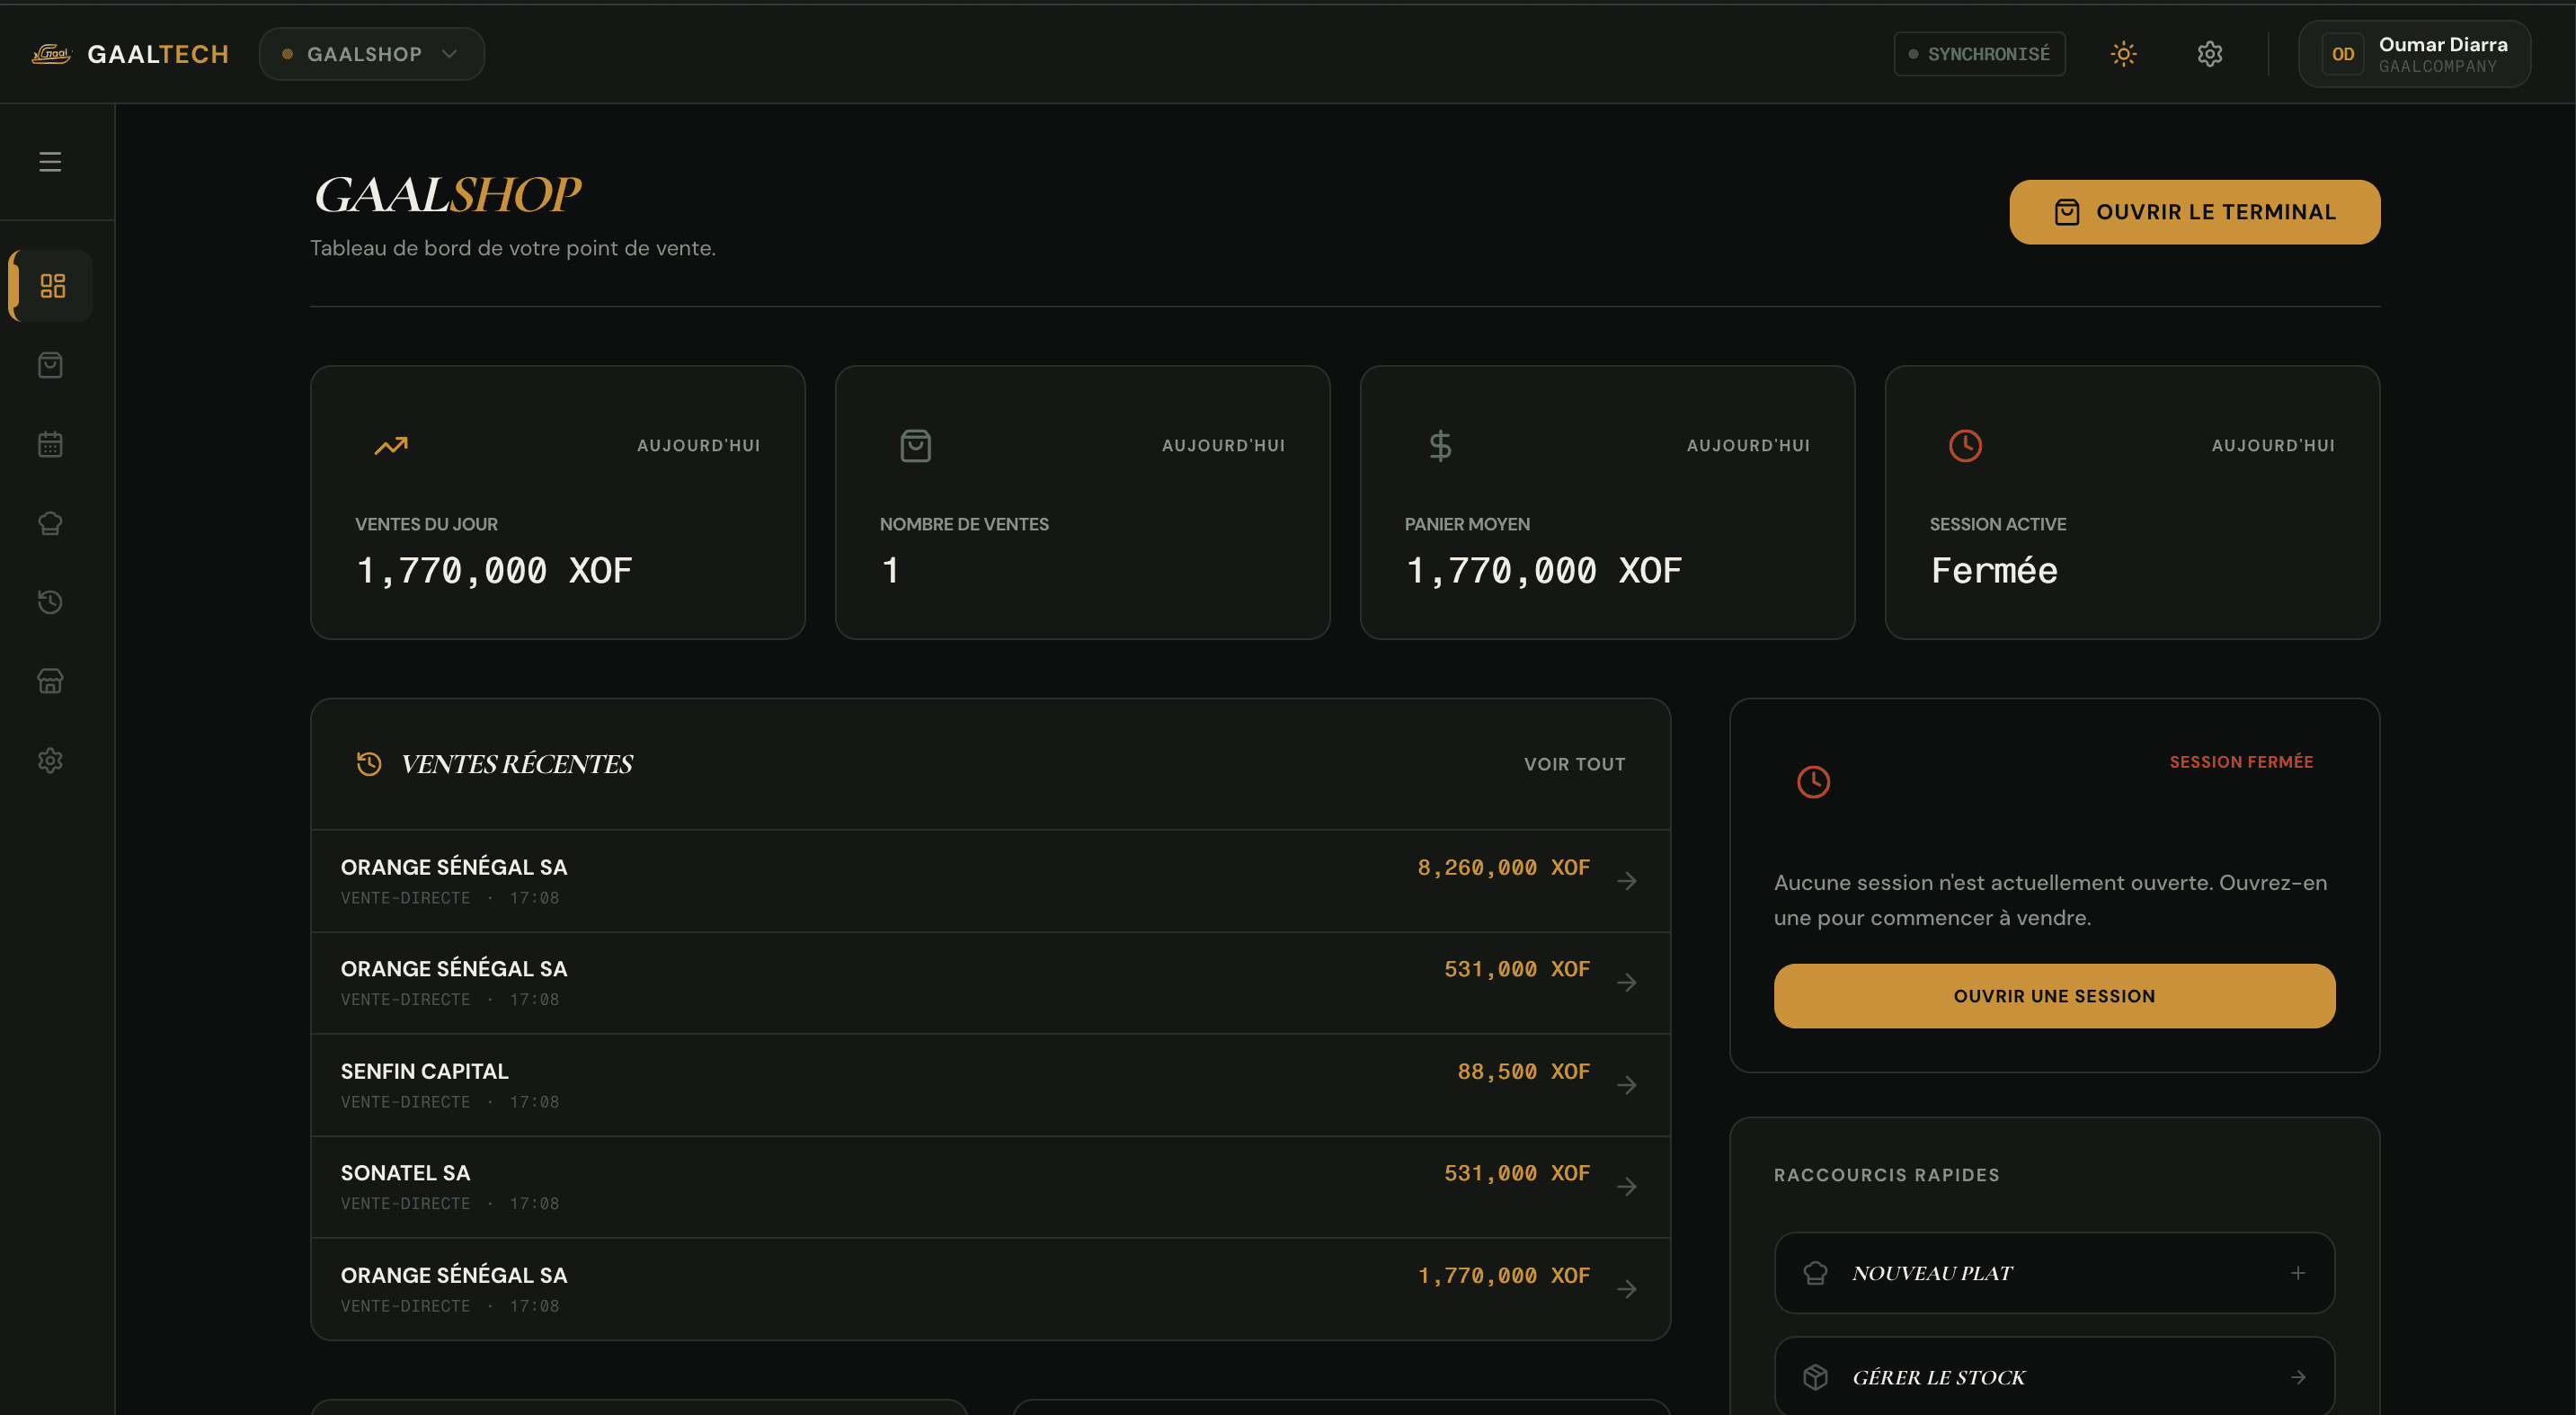Click VOIR TOUT link in recent sales
The width and height of the screenshot is (2576, 1415).
(1574, 764)
